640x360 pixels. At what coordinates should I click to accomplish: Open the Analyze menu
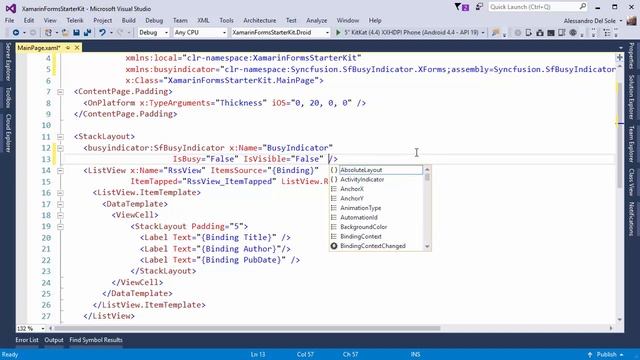point(317,20)
